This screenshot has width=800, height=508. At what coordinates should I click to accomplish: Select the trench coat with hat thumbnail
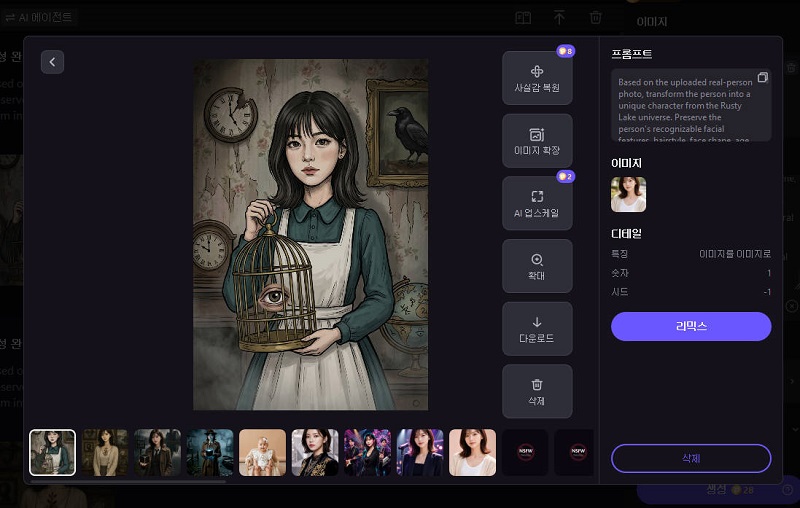(210, 452)
